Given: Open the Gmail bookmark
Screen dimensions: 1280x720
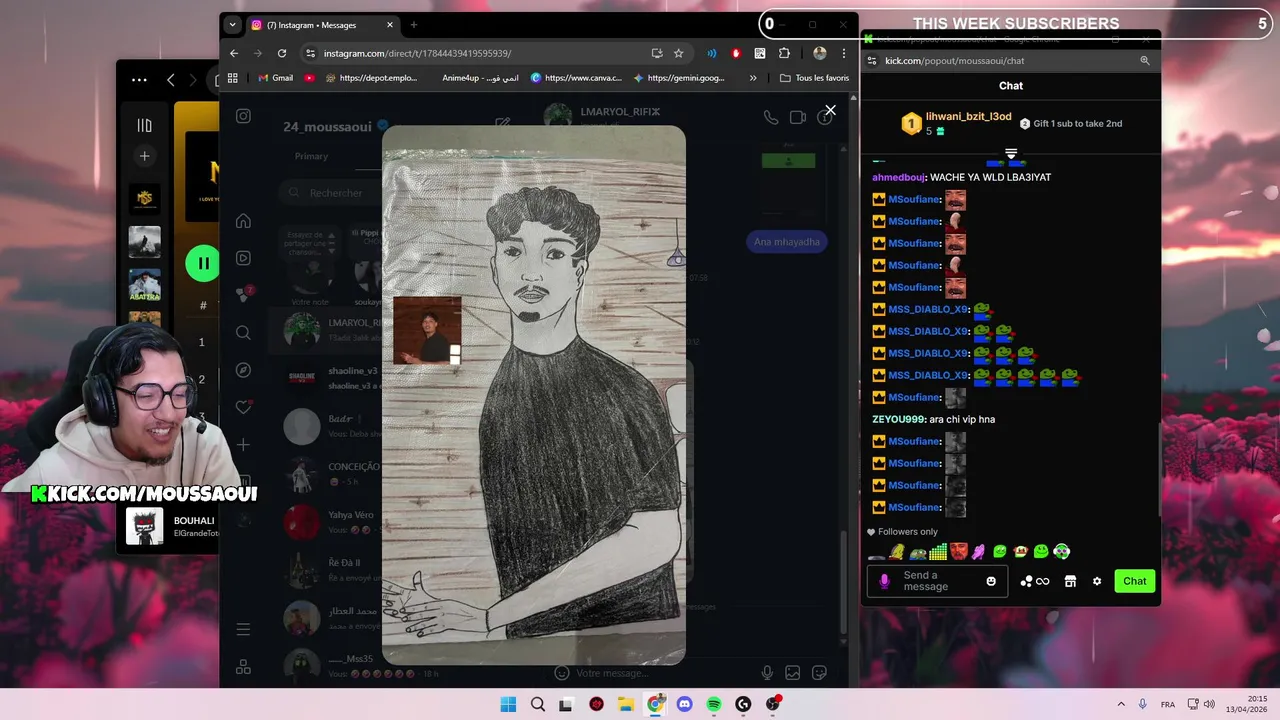Looking at the screenshot, I should pos(274,78).
